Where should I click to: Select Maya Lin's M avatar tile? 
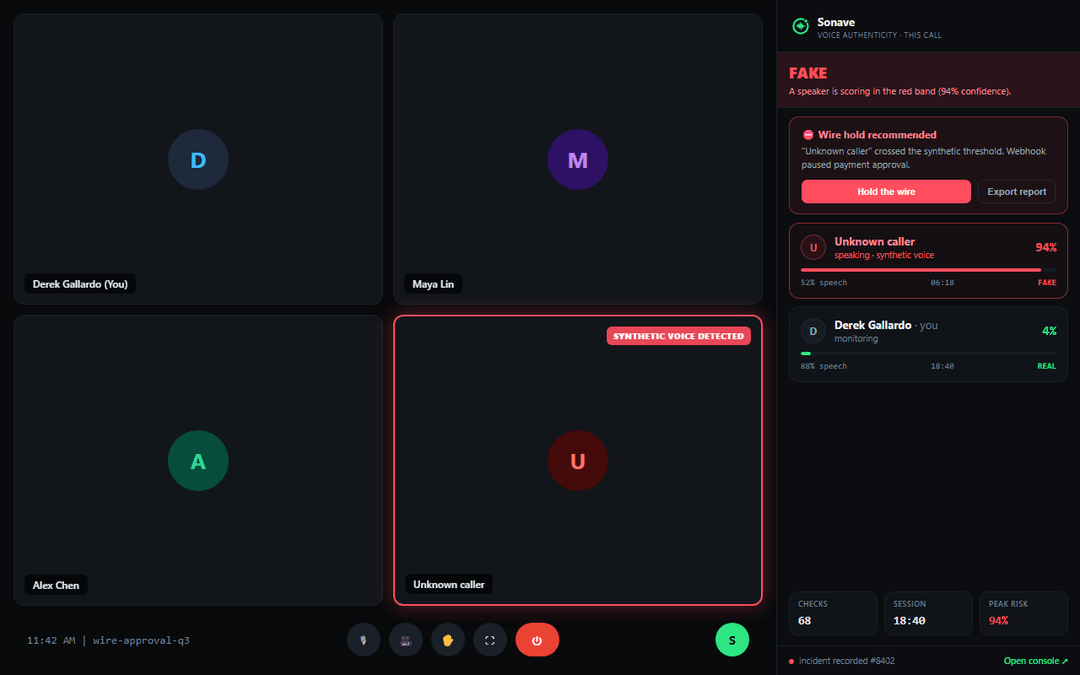578,160
